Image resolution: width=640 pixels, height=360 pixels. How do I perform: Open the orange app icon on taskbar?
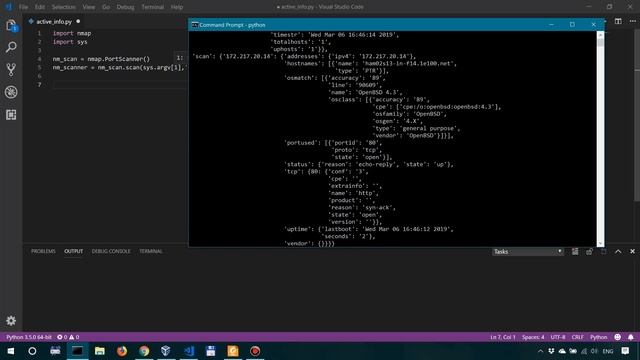pyautogui.click(x=233, y=351)
